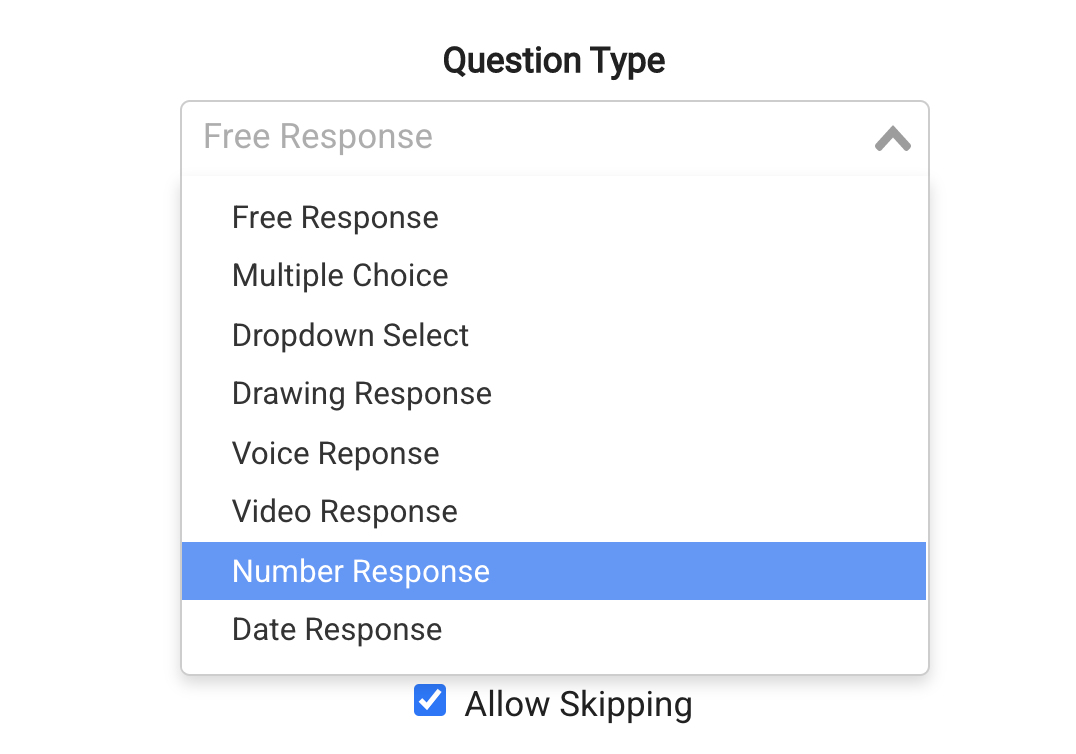The image size is (1076, 754).
Task: Click the grey Free Response placeholder text
Action: 318,137
